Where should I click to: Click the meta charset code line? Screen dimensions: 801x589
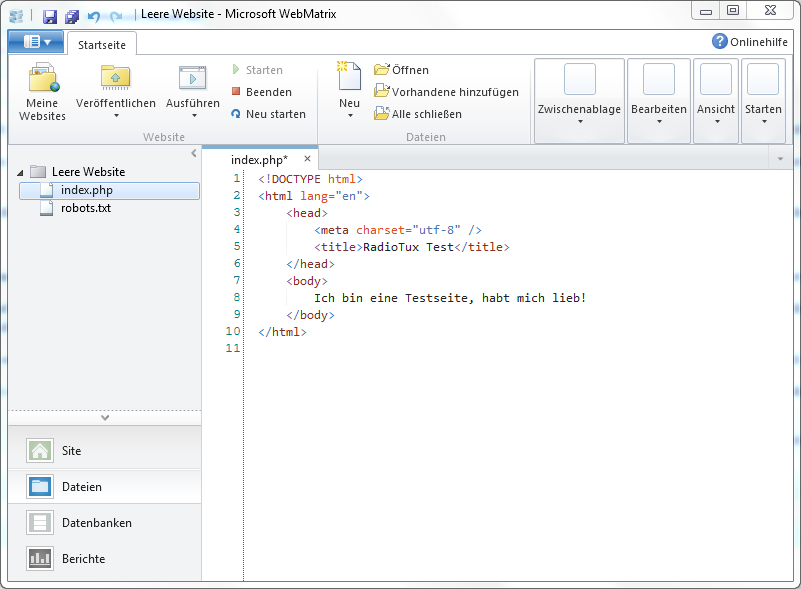397,230
